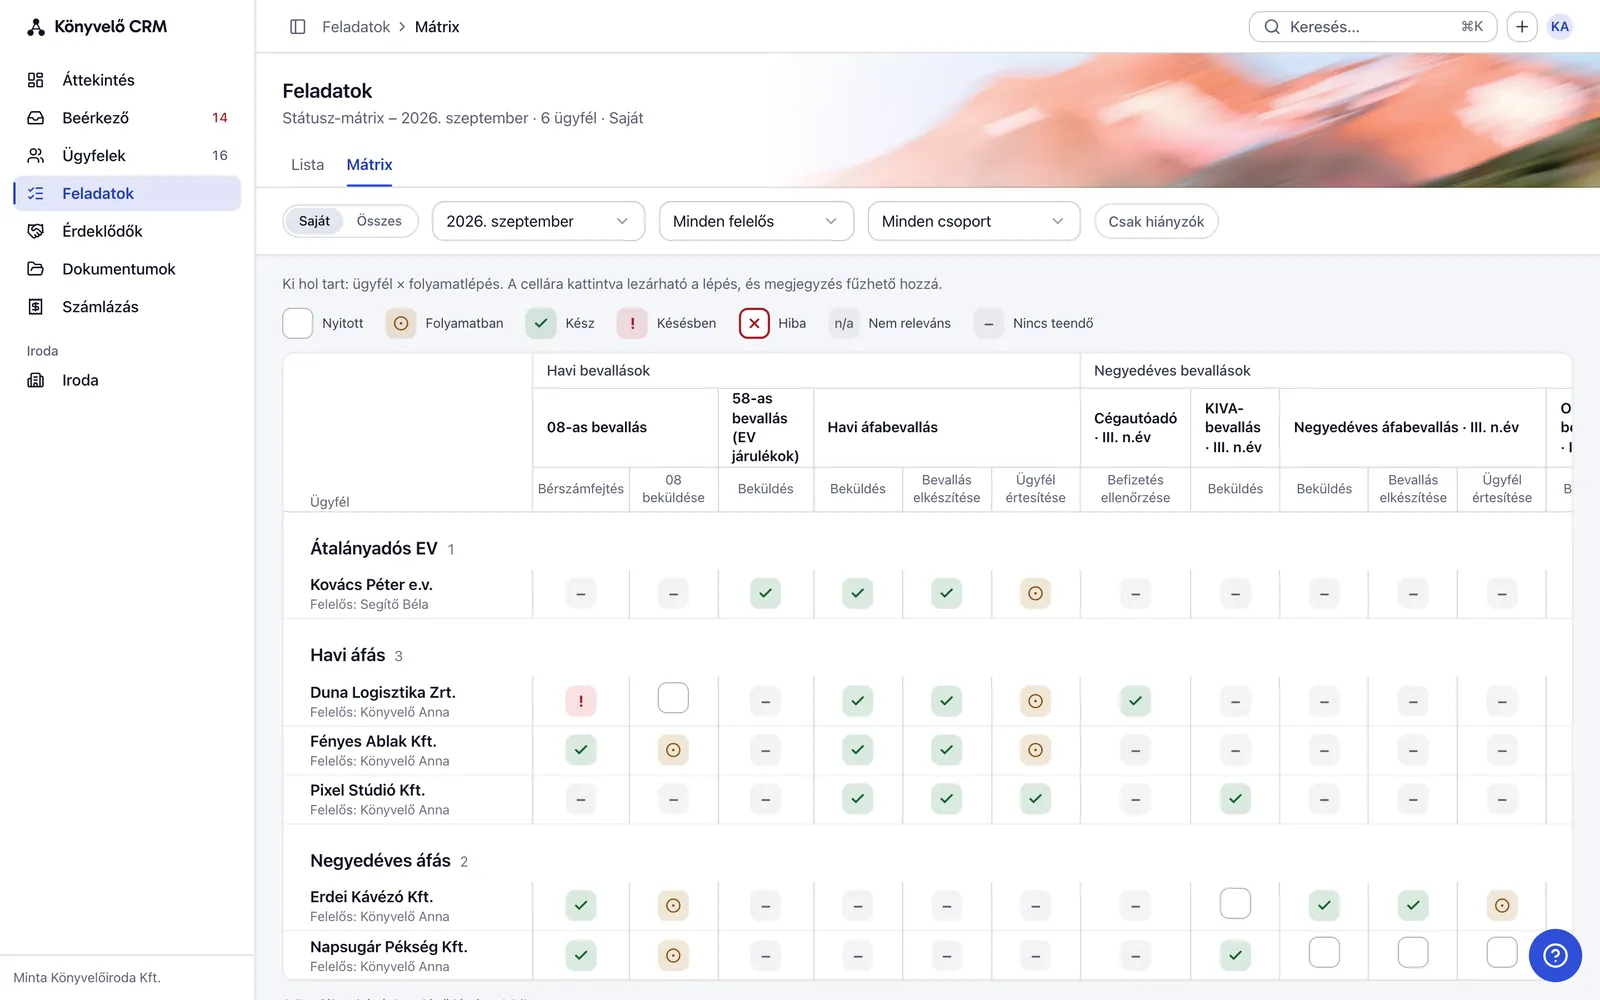Image resolution: width=1600 pixels, height=1000 pixels.
Task: Check Napsugár Pékség open Bevallás elkészítése cell
Action: tap(1413, 952)
